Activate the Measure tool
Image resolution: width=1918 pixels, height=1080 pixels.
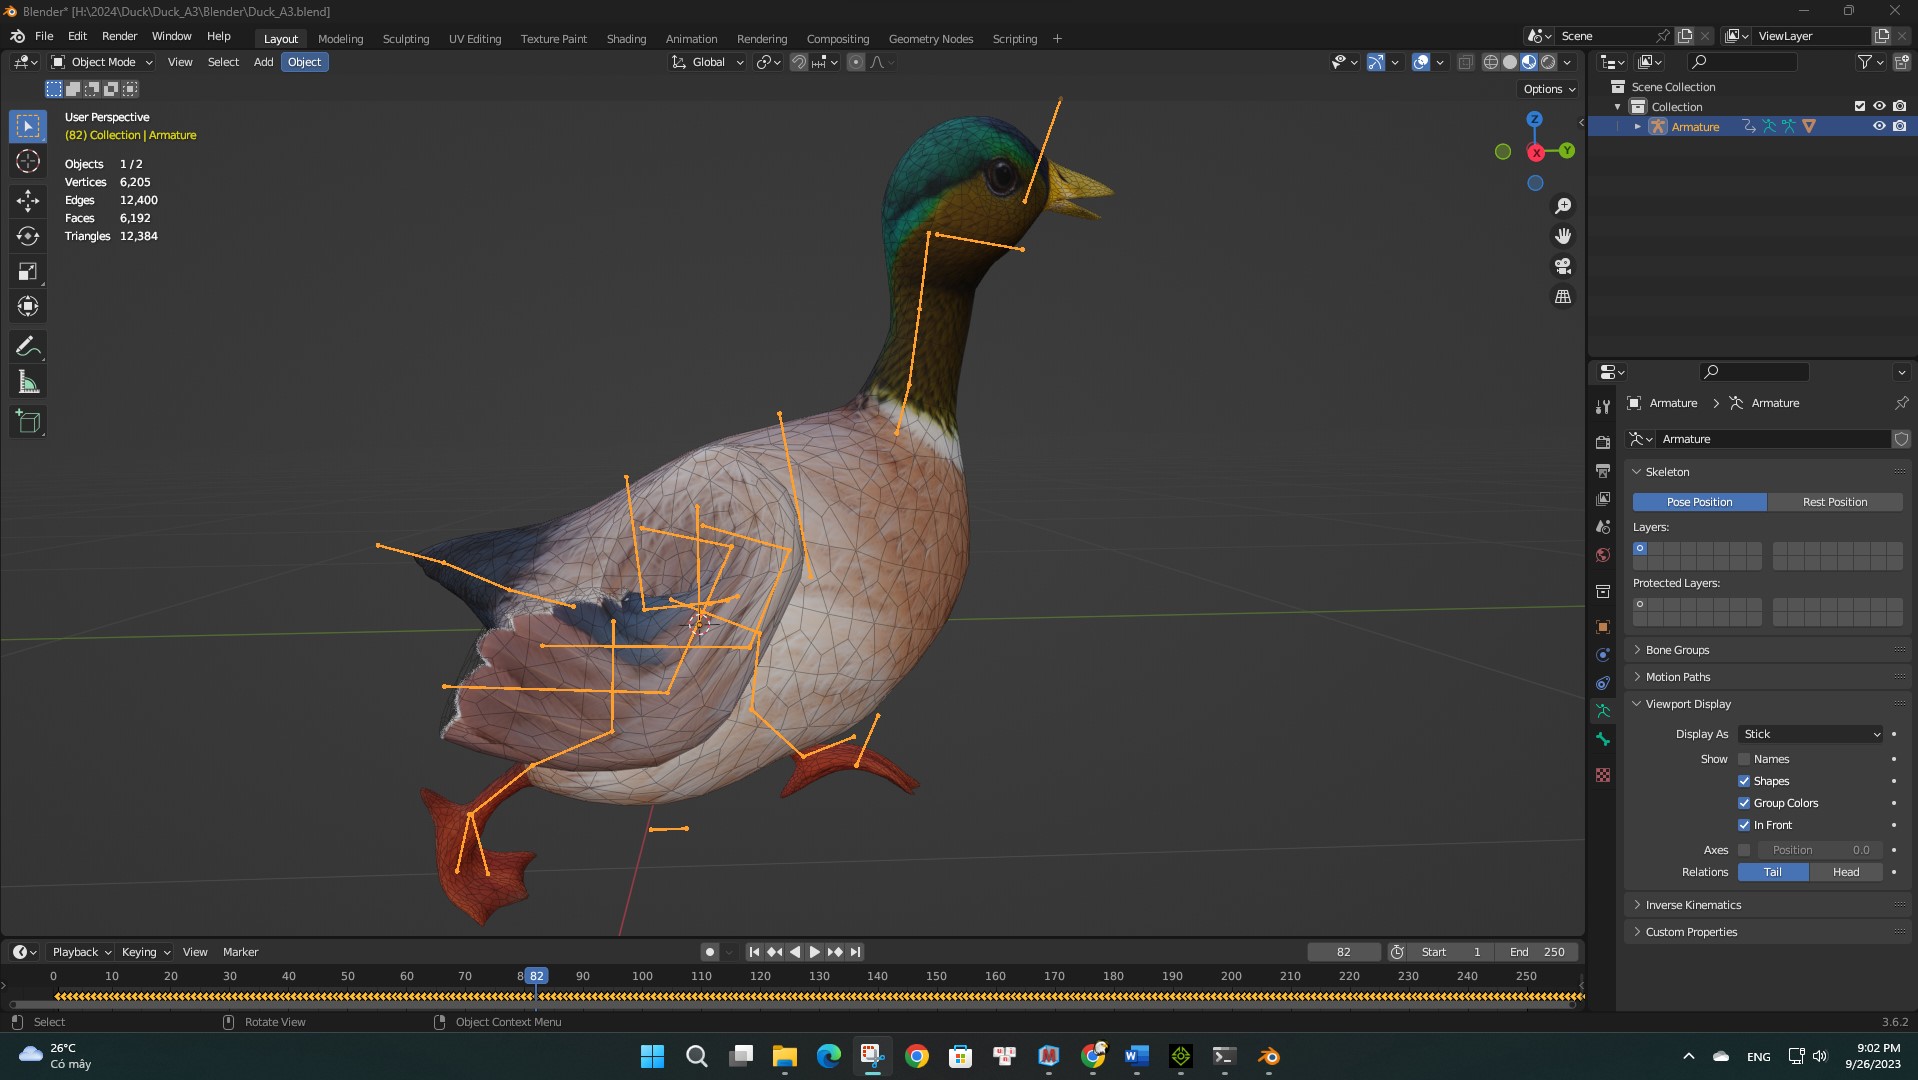tap(28, 381)
